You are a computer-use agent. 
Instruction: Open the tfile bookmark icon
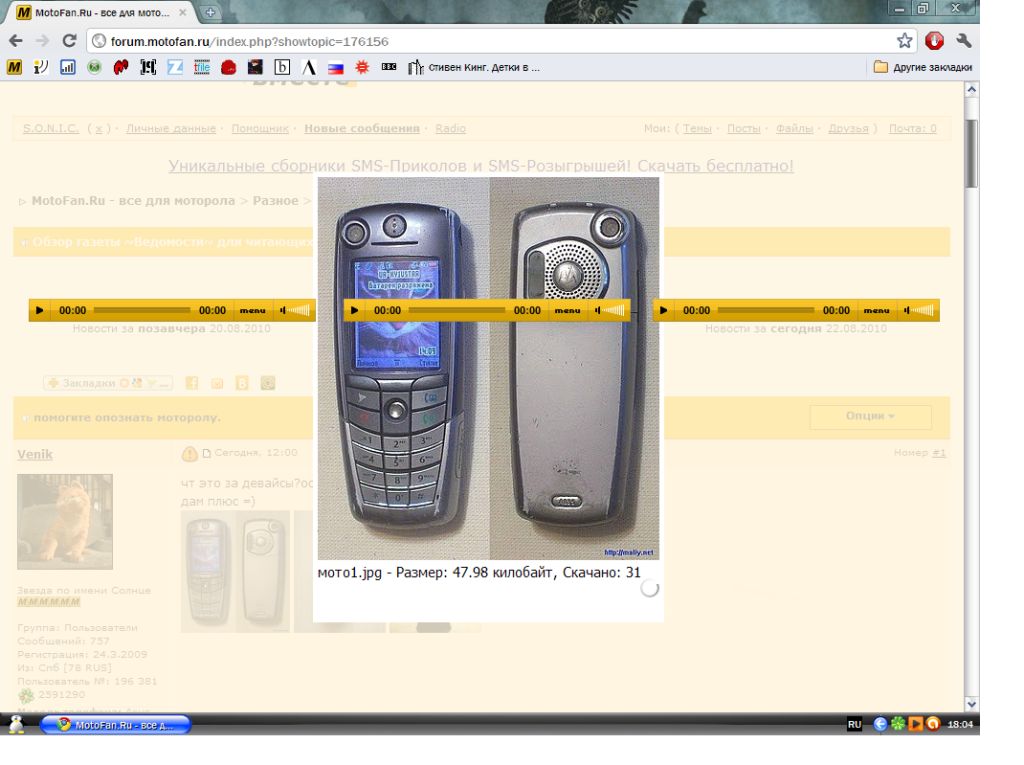202,67
